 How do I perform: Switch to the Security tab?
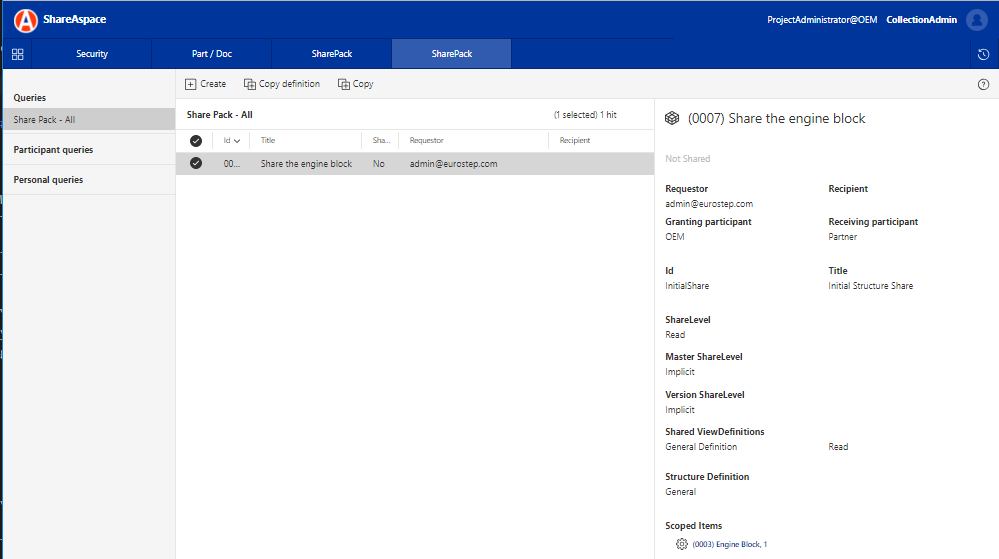pos(92,54)
